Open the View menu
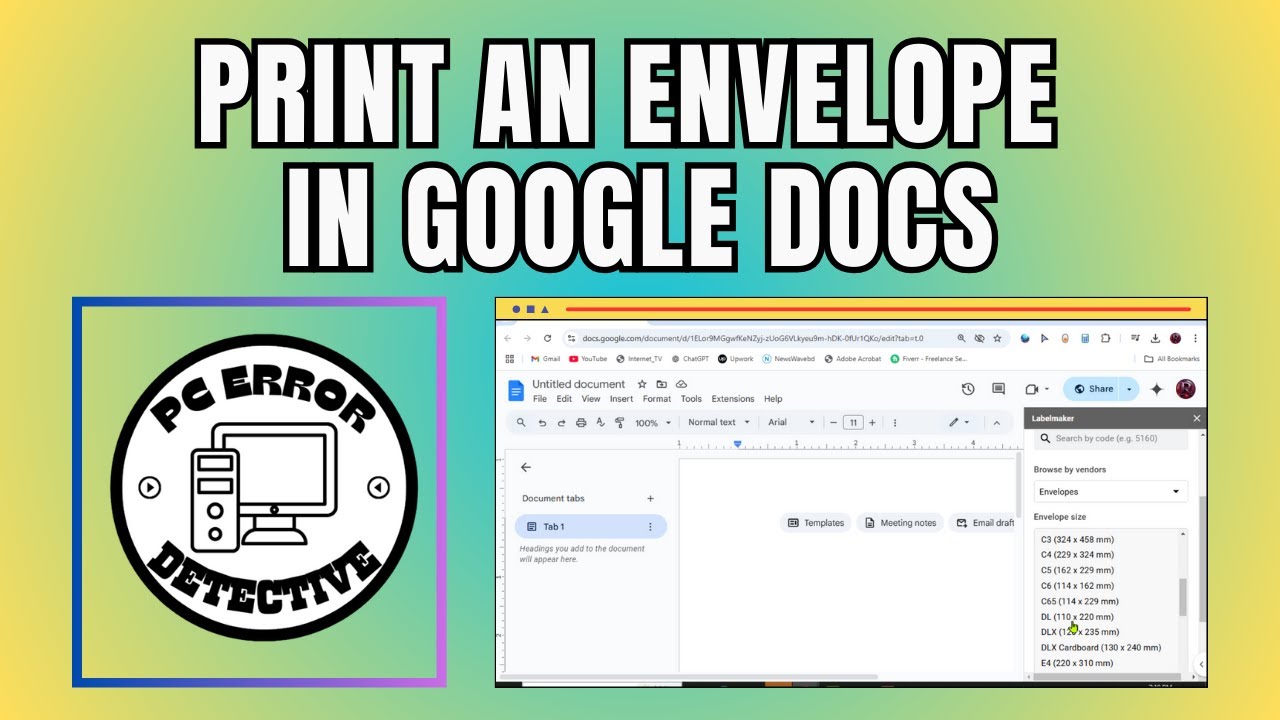 [591, 399]
